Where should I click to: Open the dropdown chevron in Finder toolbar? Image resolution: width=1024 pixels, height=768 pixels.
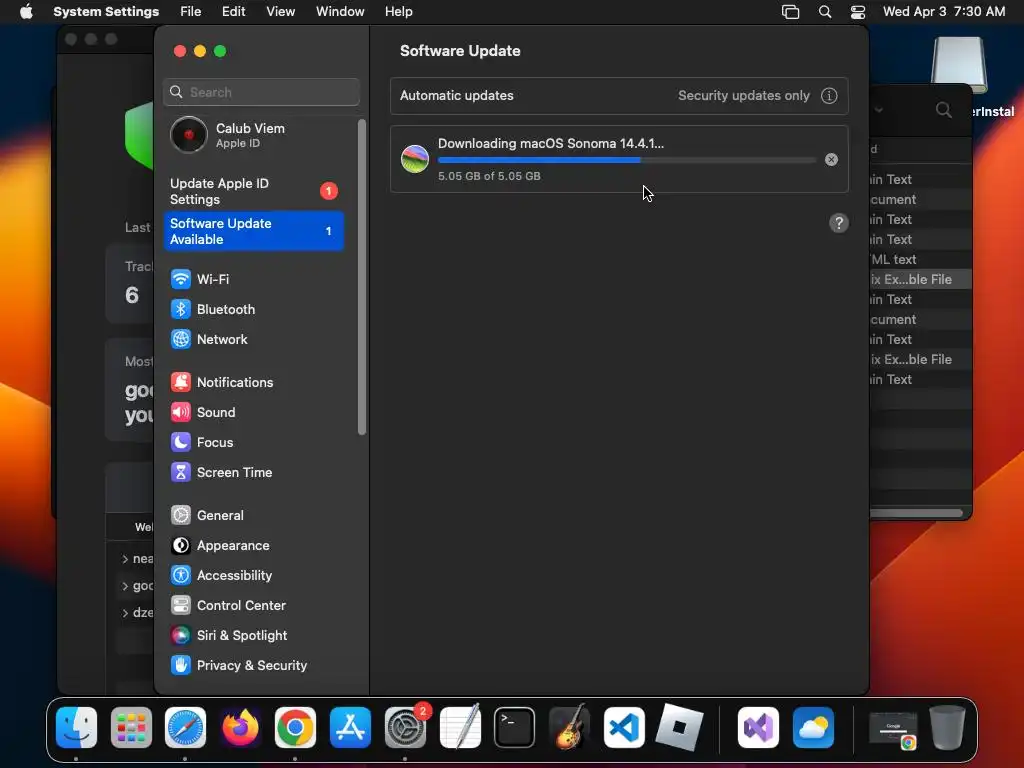(x=878, y=110)
